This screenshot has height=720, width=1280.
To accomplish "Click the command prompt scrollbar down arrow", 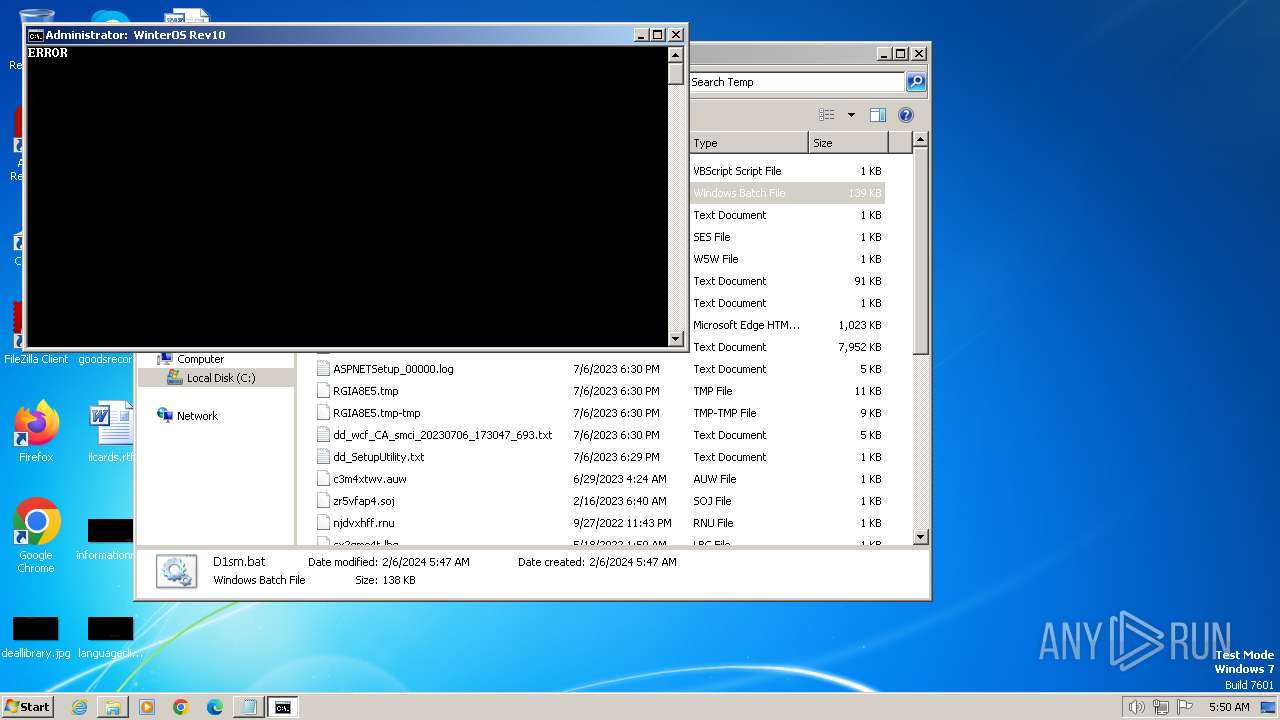I will [676, 339].
